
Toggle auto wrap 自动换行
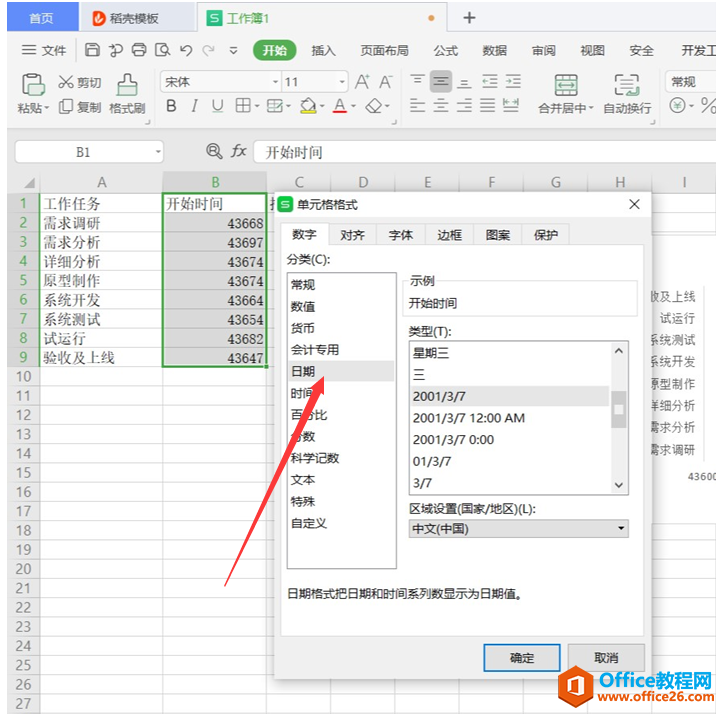[627, 94]
